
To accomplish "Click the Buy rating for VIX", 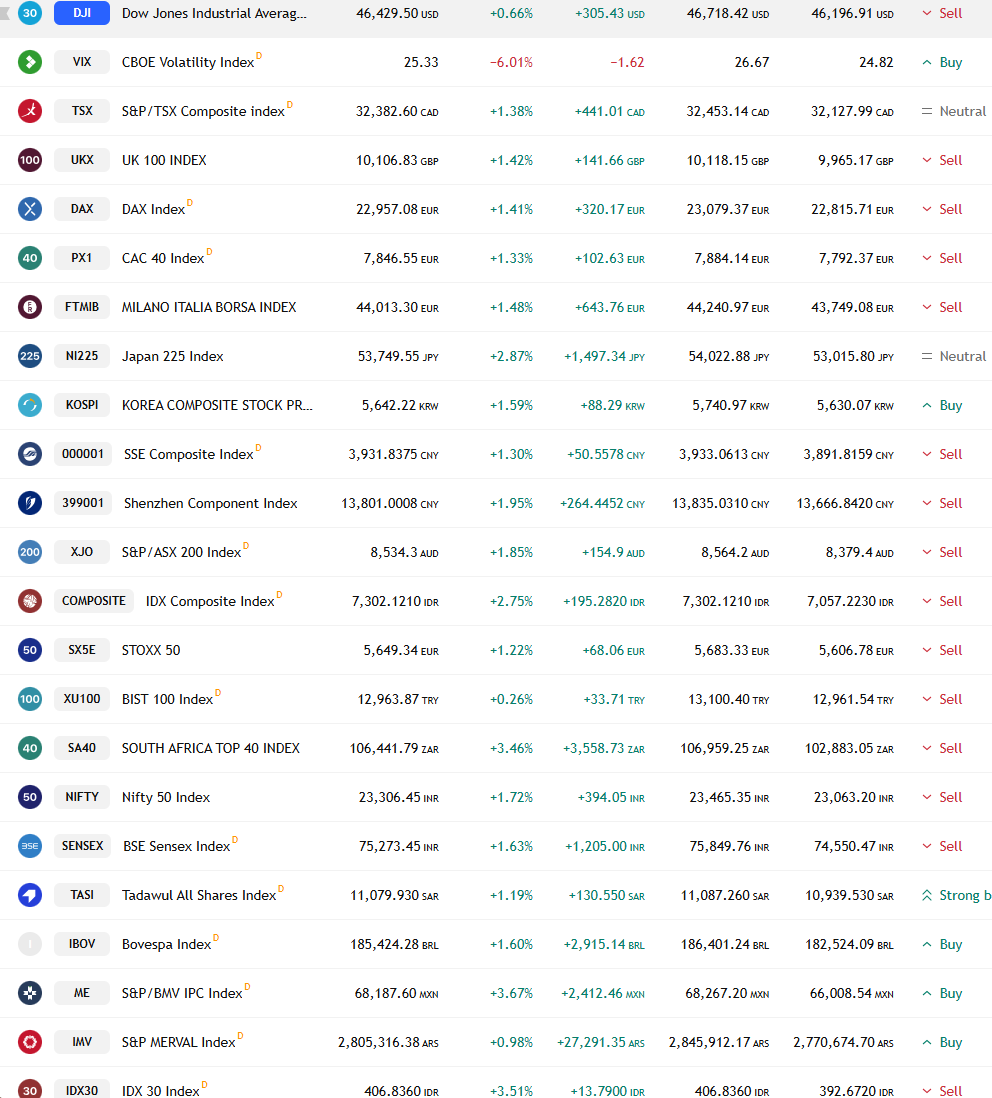I will [942, 62].
